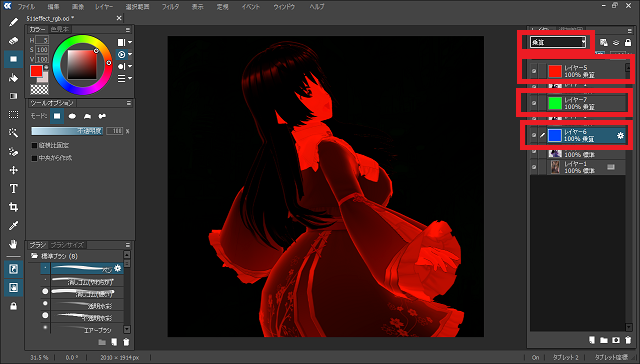This screenshot has height=364, width=640.
Task: Open brush panel options menu
Action: [x=128, y=245]
